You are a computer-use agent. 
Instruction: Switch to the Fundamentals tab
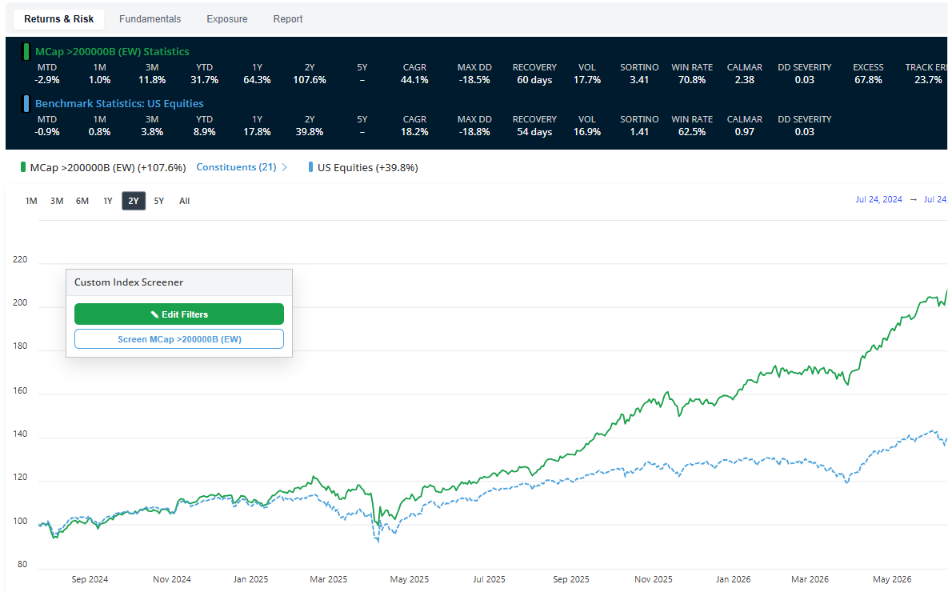(x=150, y=19)
